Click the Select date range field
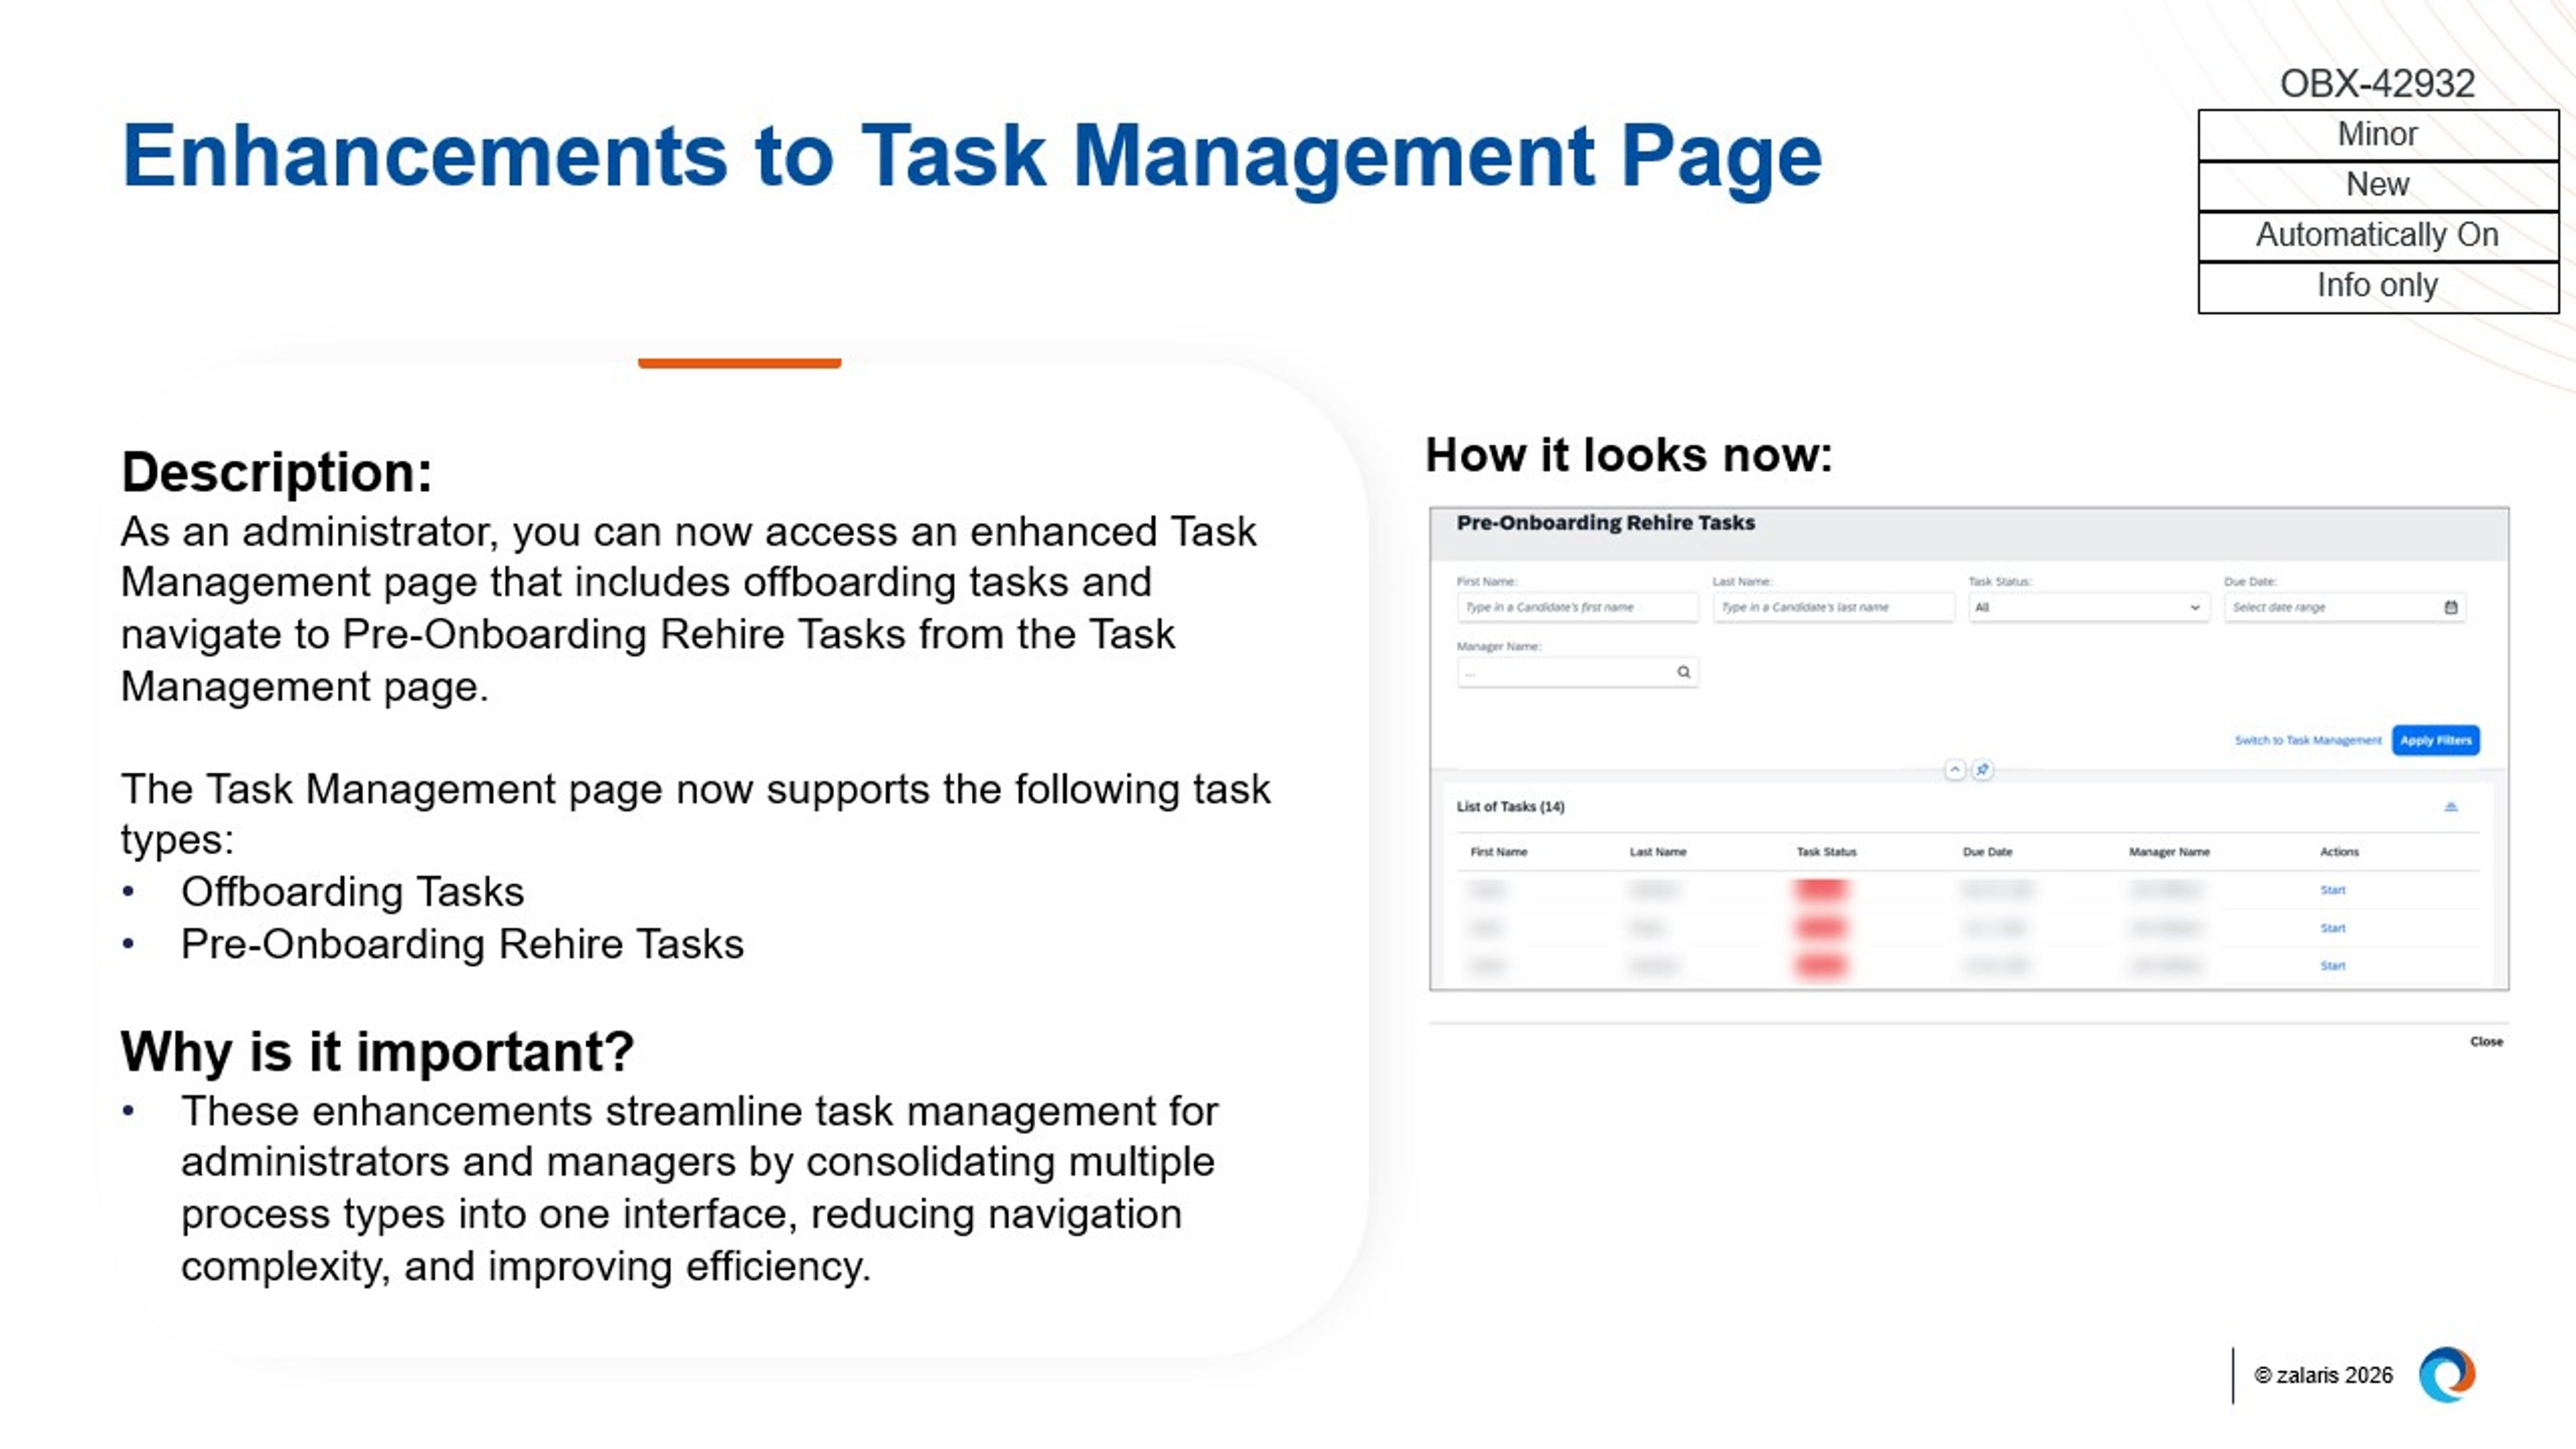 click(x=2344, y=607)
